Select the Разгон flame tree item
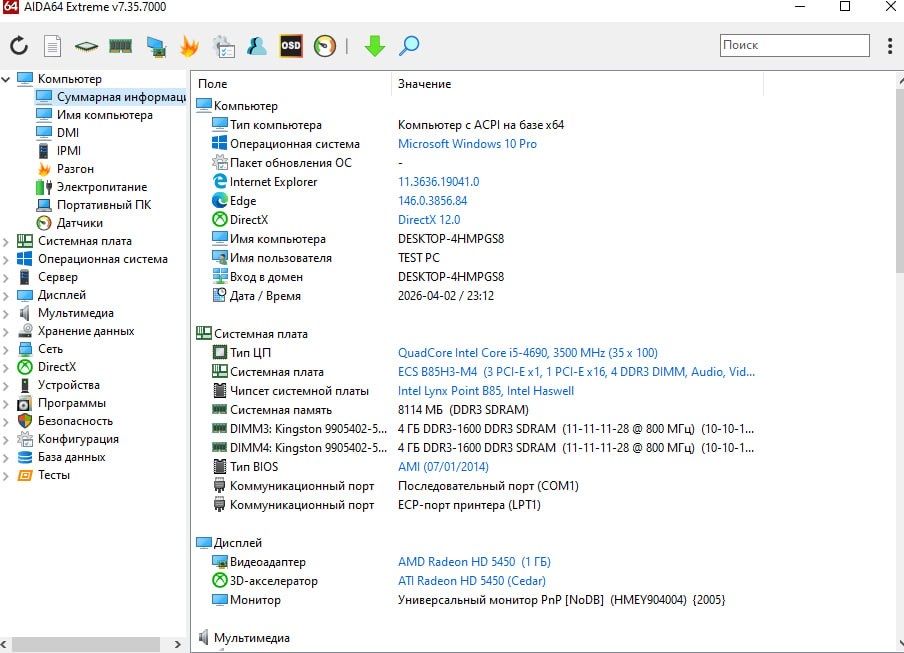Screen dimensions: 904x653 click(65, 169)
